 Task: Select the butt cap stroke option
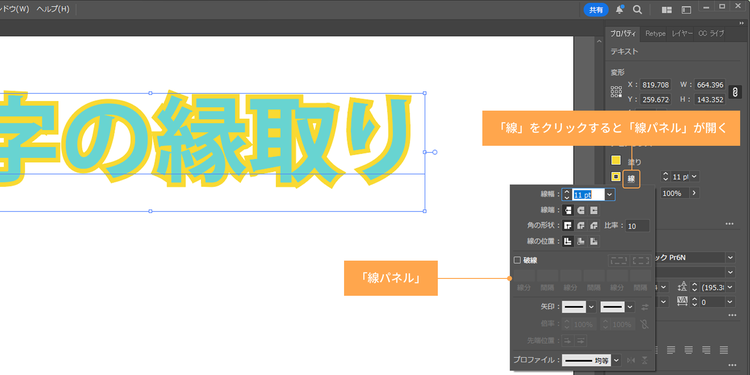(x=568, y=210)
